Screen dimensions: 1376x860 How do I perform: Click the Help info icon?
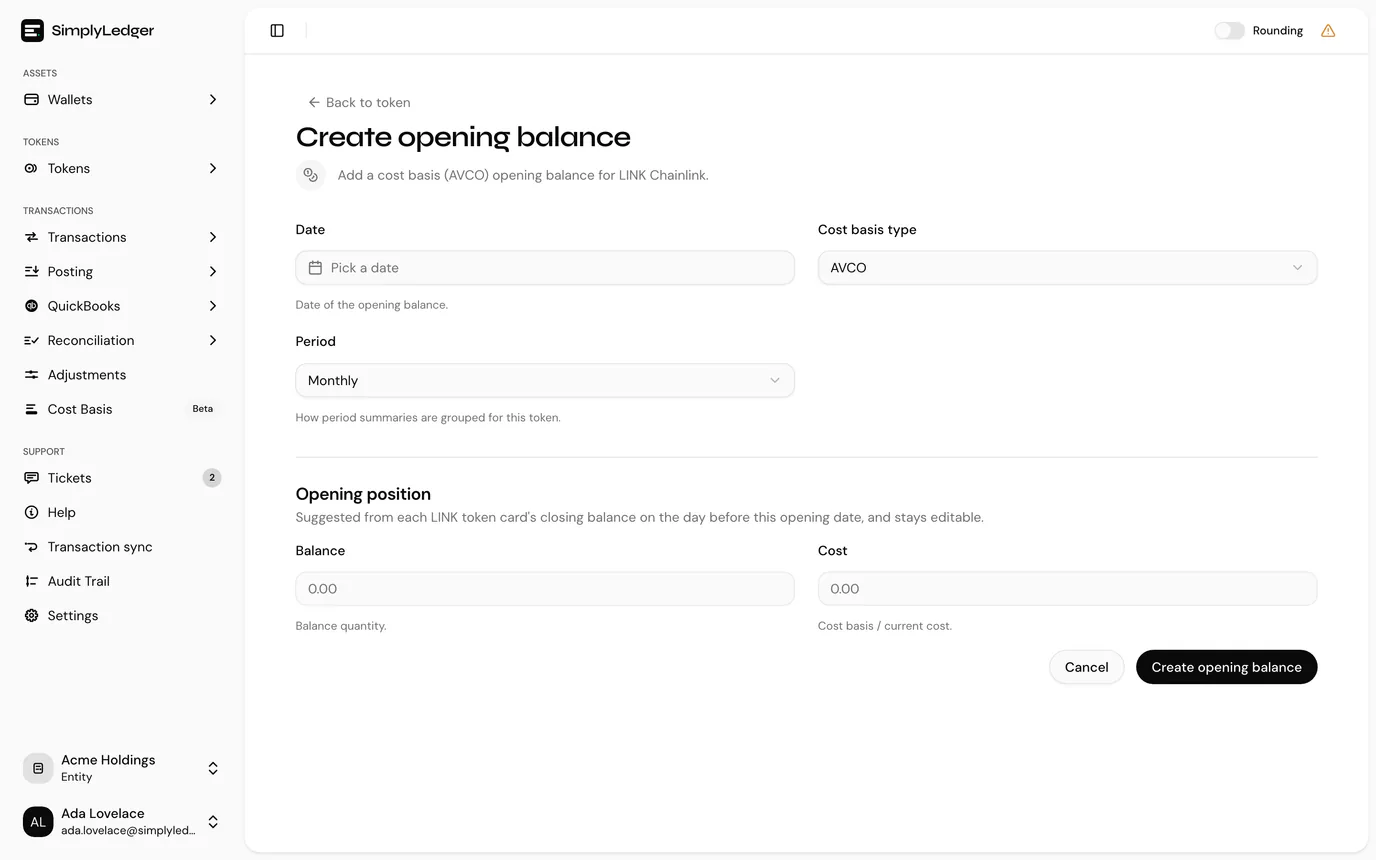31,513
